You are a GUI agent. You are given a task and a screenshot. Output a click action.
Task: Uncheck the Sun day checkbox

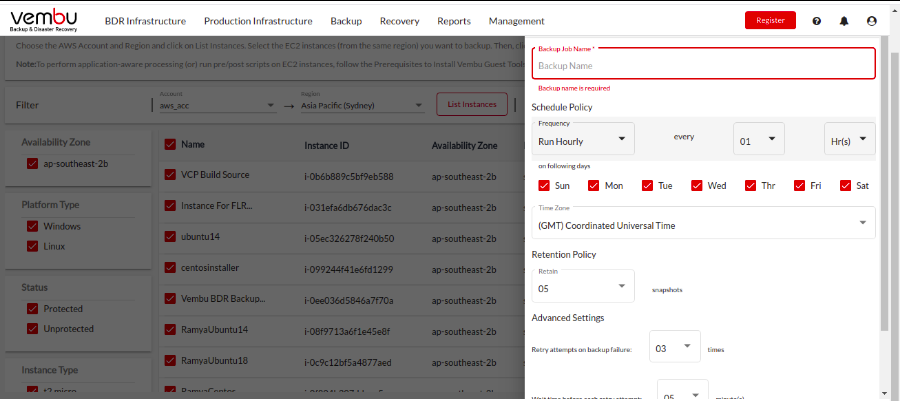(544, 185)
